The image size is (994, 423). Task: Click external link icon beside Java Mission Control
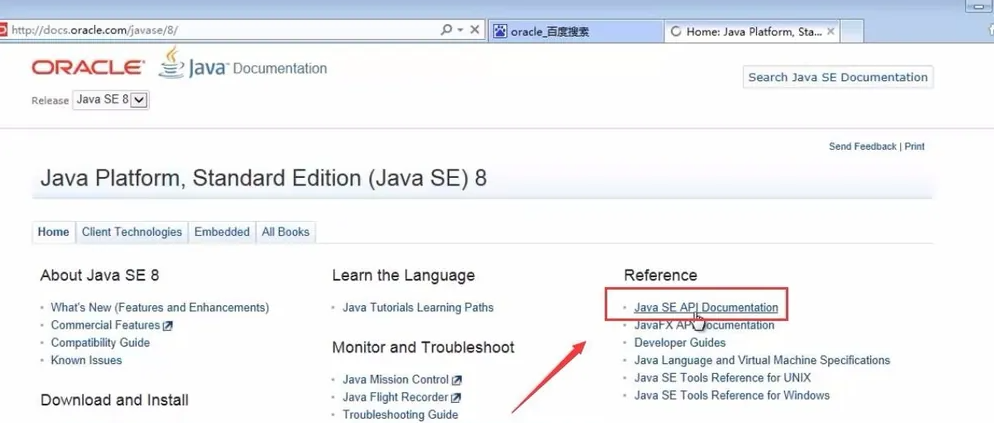(x=457, y=380)
